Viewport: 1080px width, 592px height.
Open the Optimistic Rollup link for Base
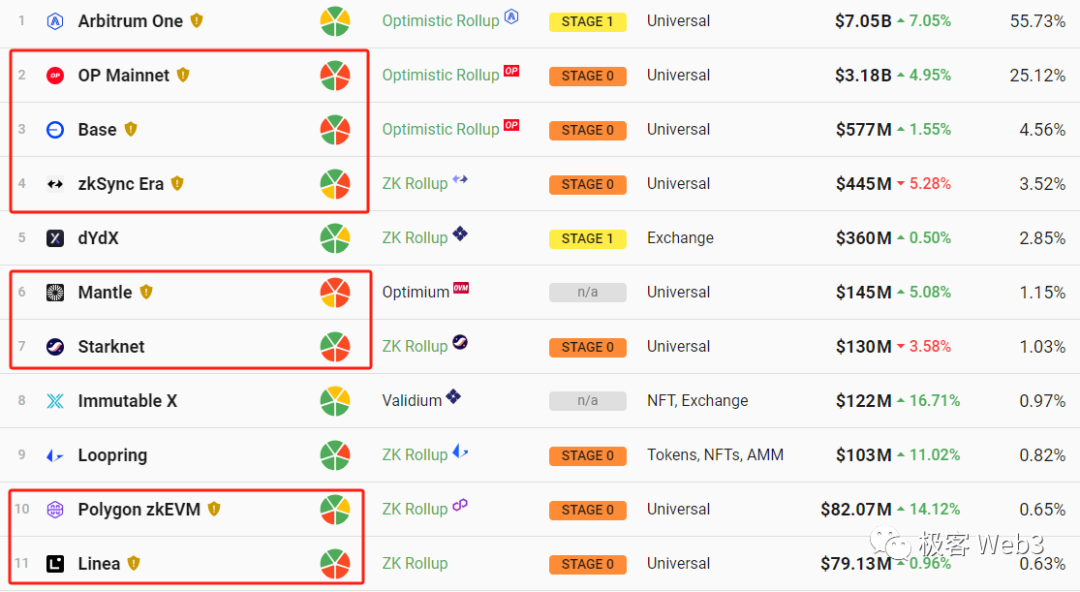440,130
